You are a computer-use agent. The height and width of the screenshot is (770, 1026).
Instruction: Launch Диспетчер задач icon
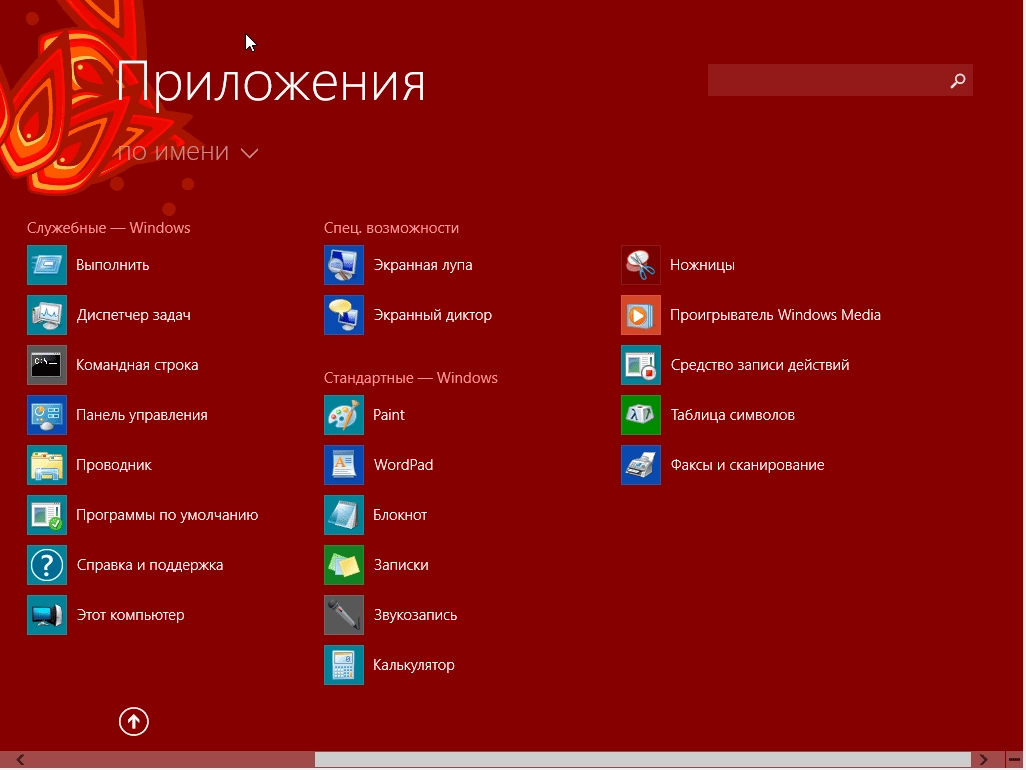click(x=46, y=315)
